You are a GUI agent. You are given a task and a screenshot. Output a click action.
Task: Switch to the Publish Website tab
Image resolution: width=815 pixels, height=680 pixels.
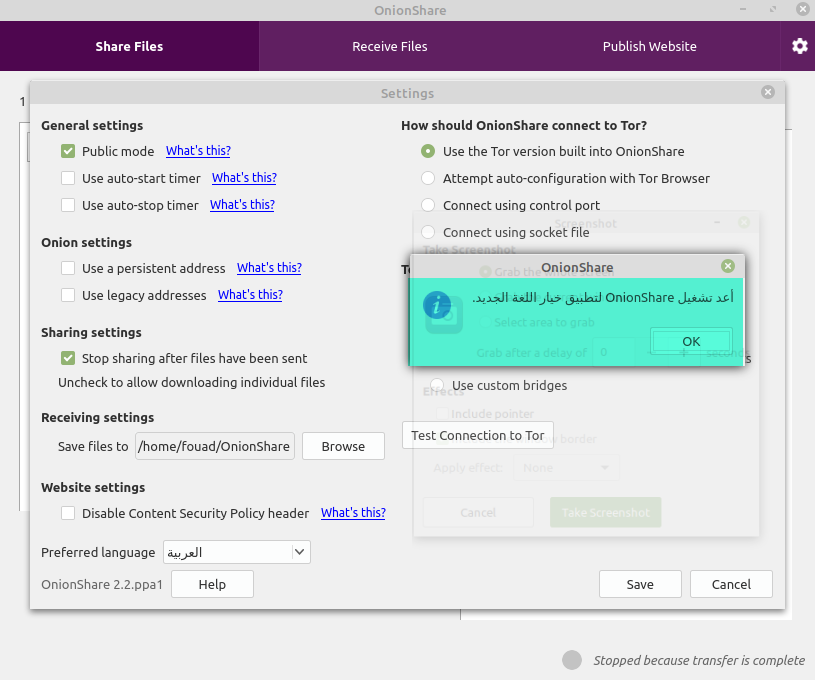point(649,46)
